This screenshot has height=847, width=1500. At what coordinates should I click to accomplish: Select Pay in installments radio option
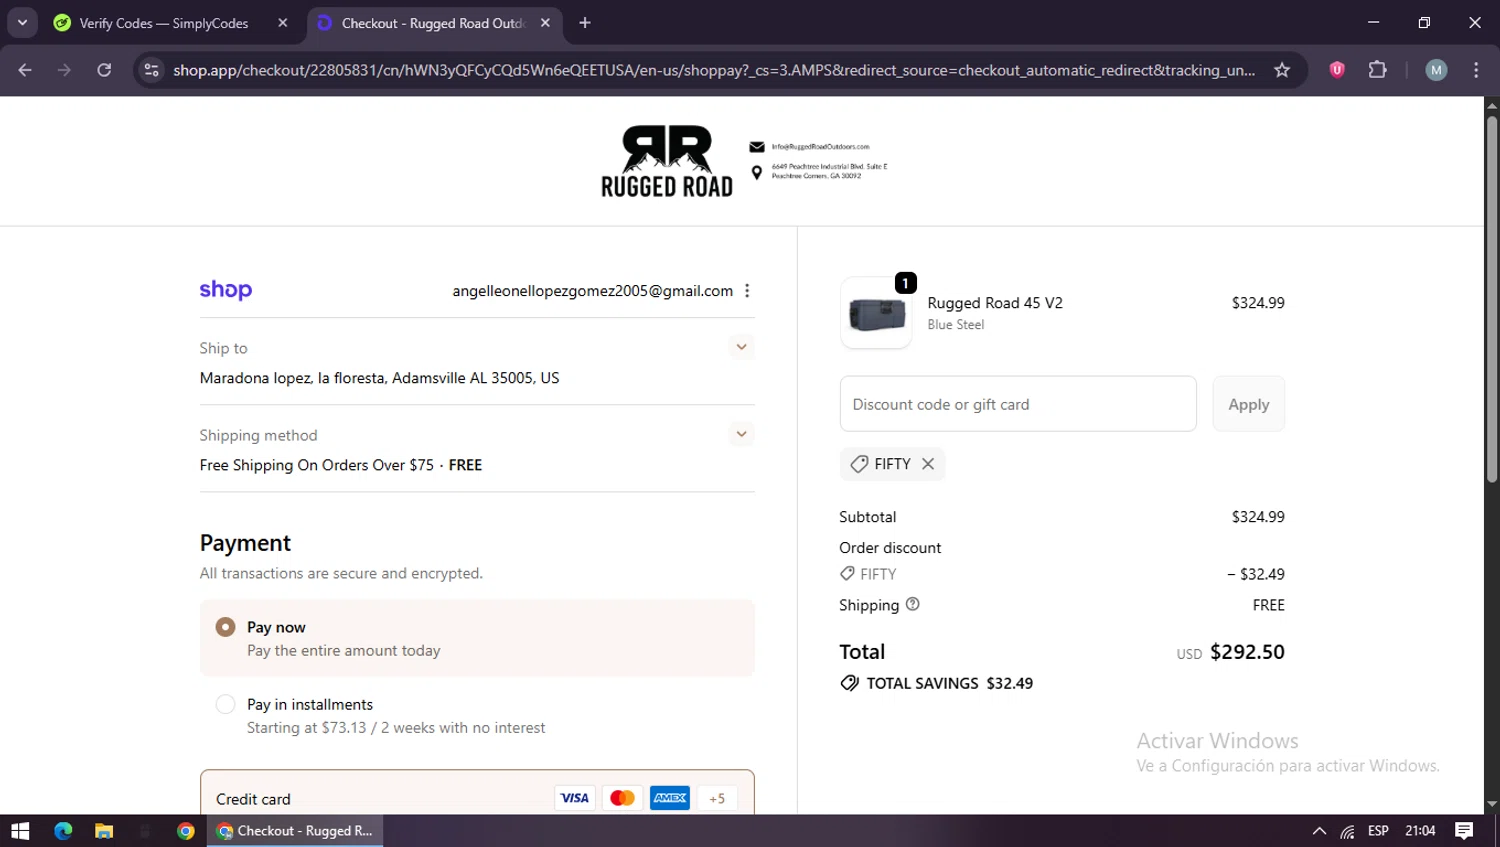pyautogui.click(x=226, y=705)
